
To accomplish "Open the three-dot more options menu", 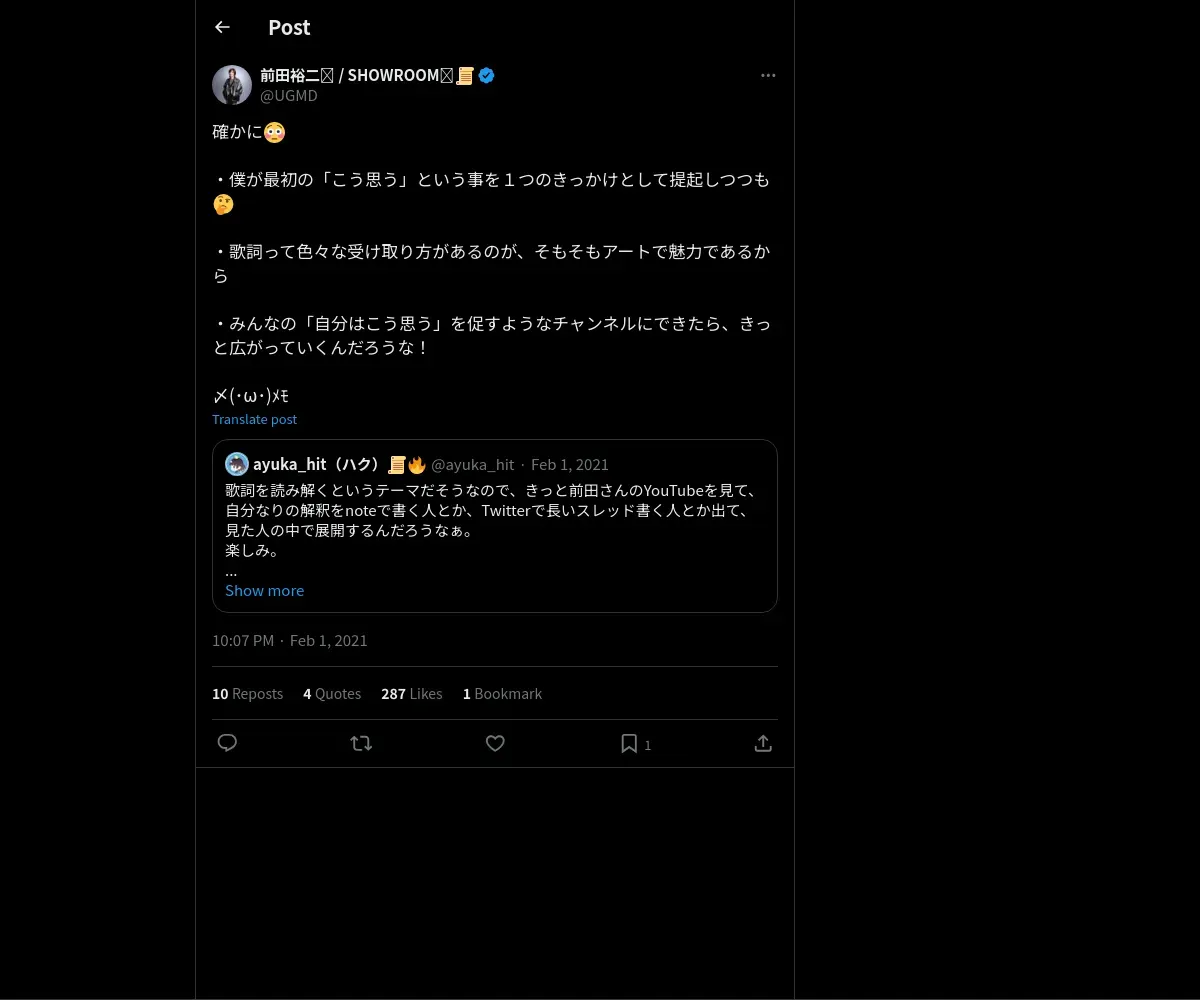I will (768, 75).
